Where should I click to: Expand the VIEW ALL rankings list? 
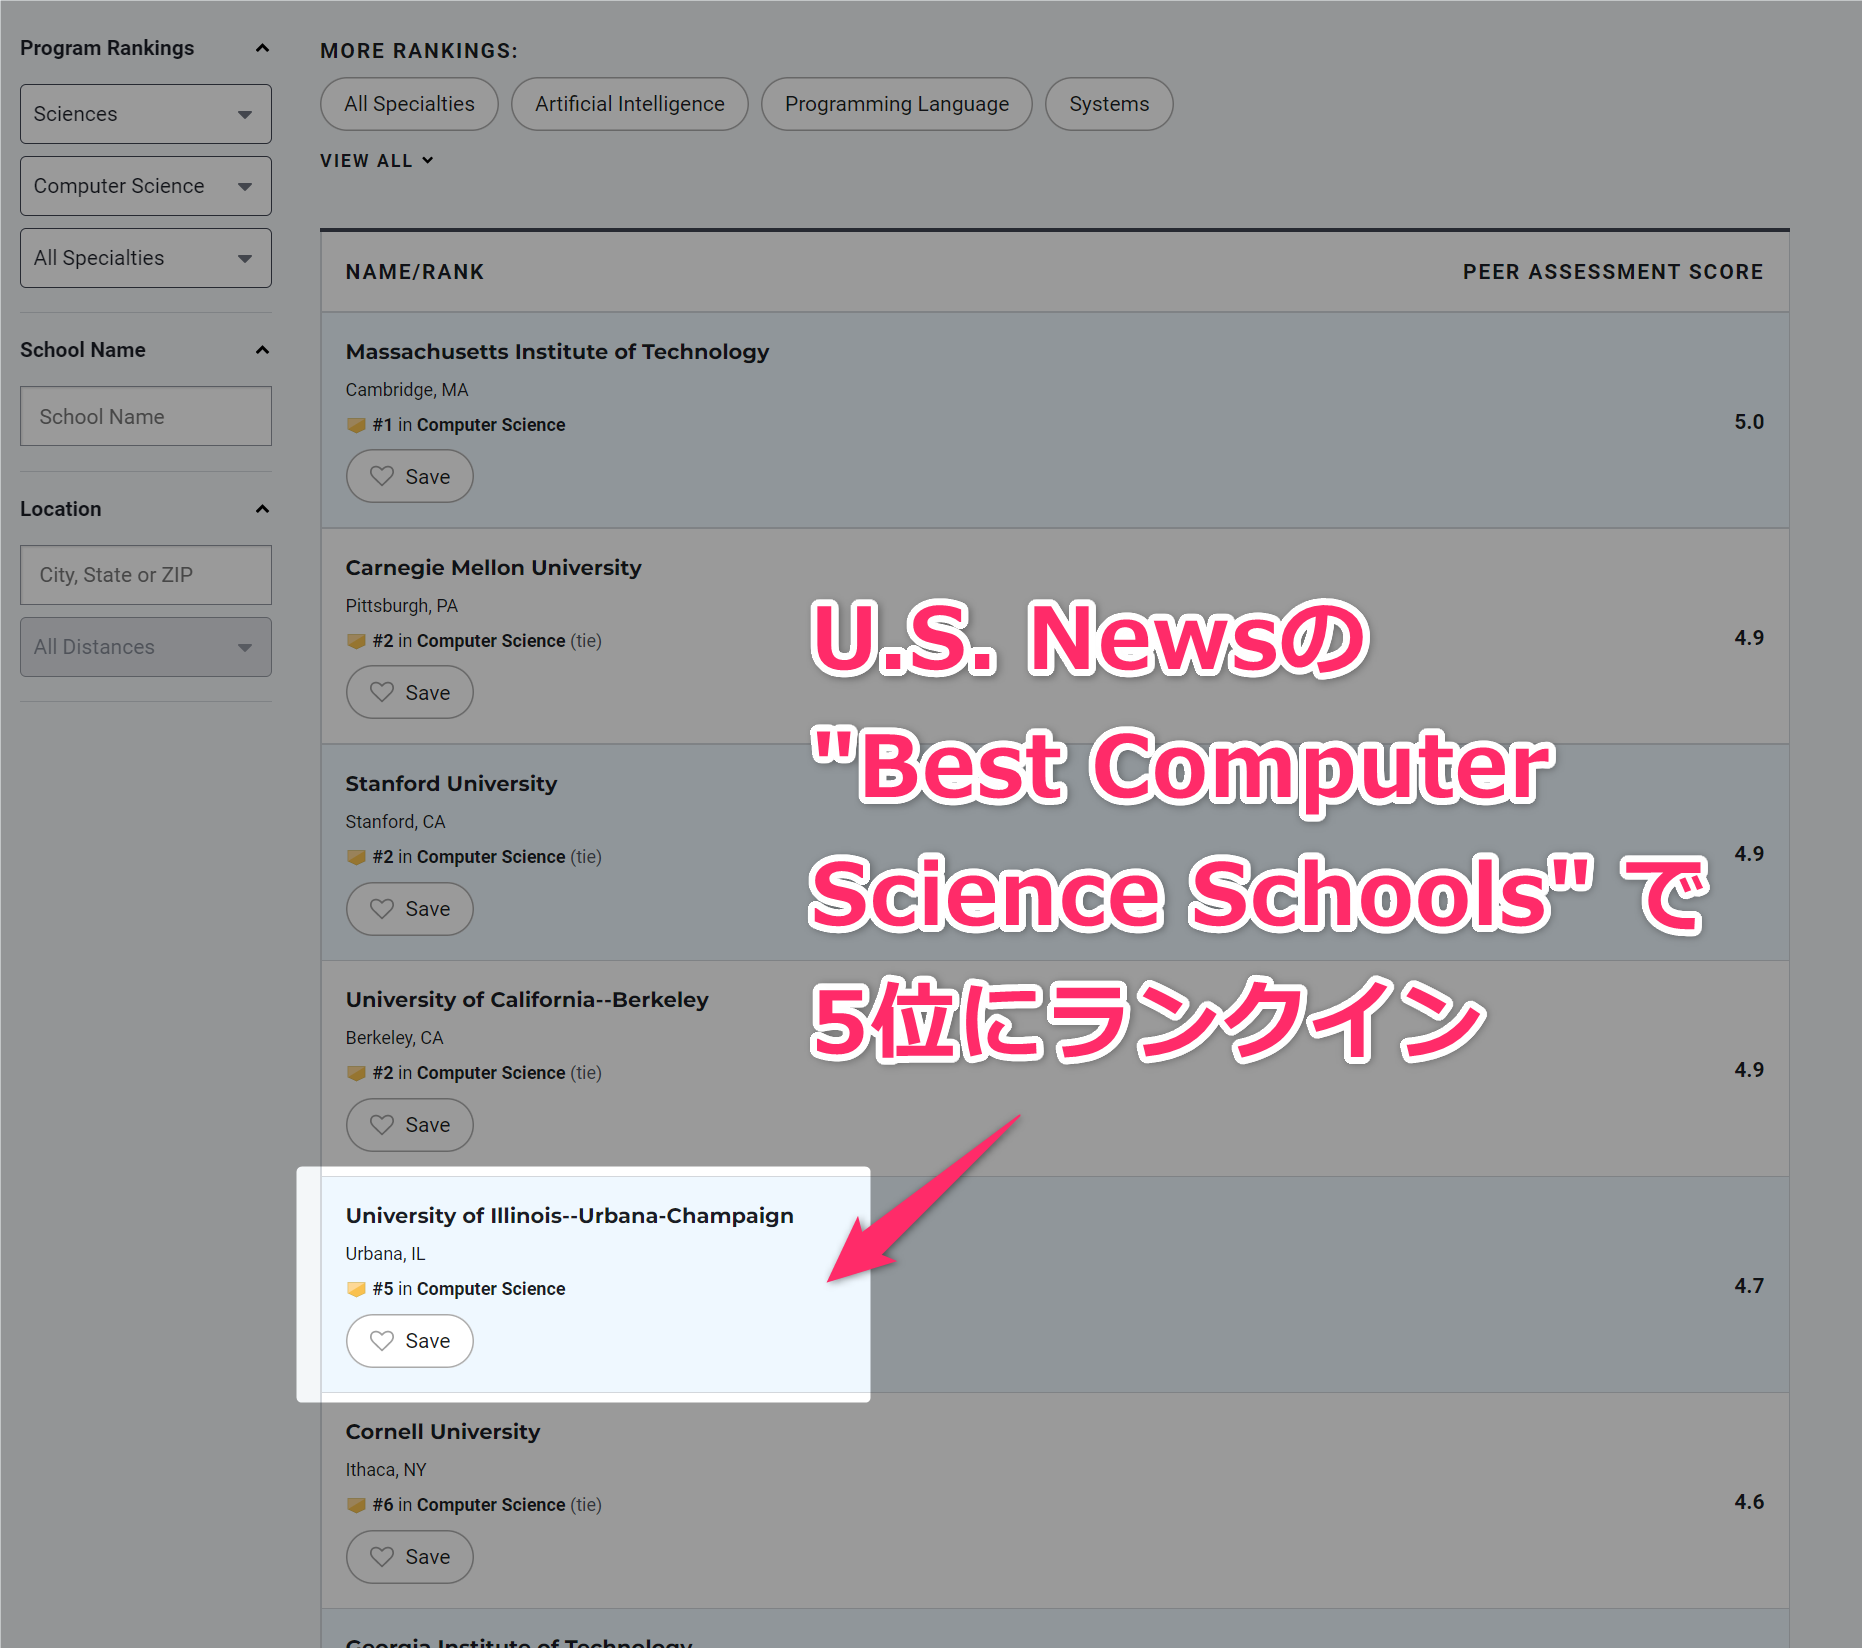click(377, 160)
